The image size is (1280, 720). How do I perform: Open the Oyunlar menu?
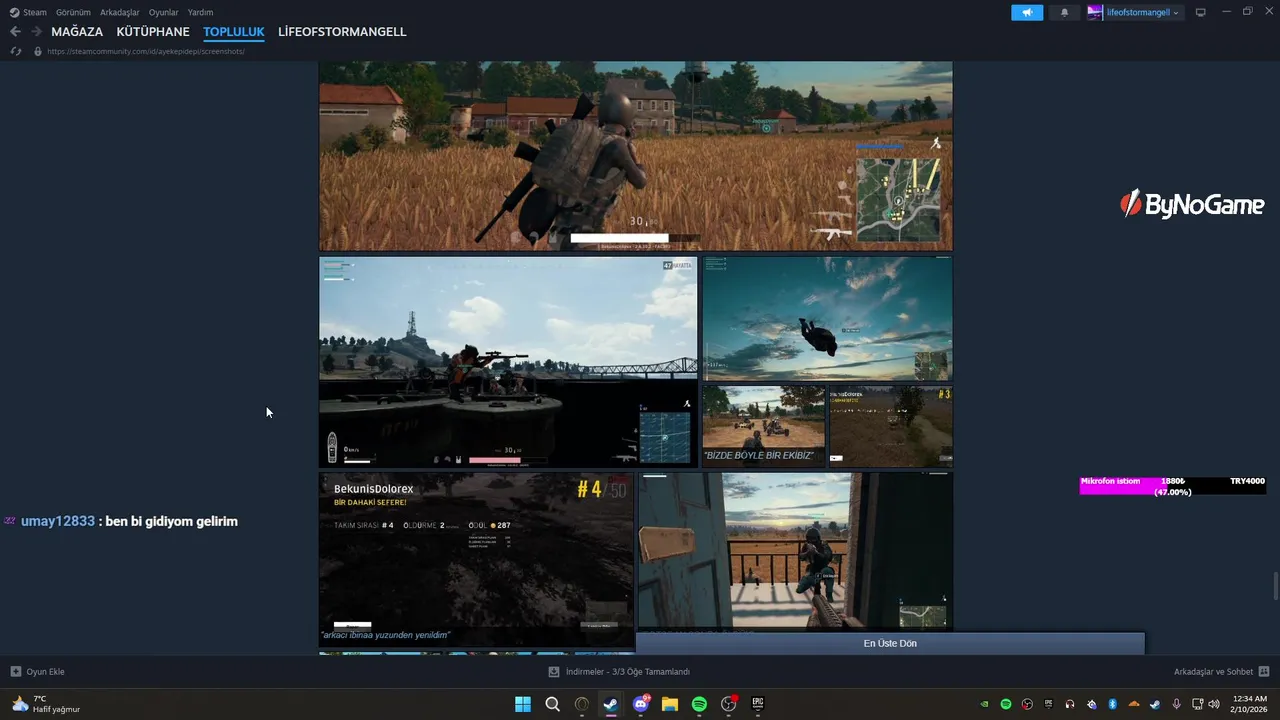(164, 12)
